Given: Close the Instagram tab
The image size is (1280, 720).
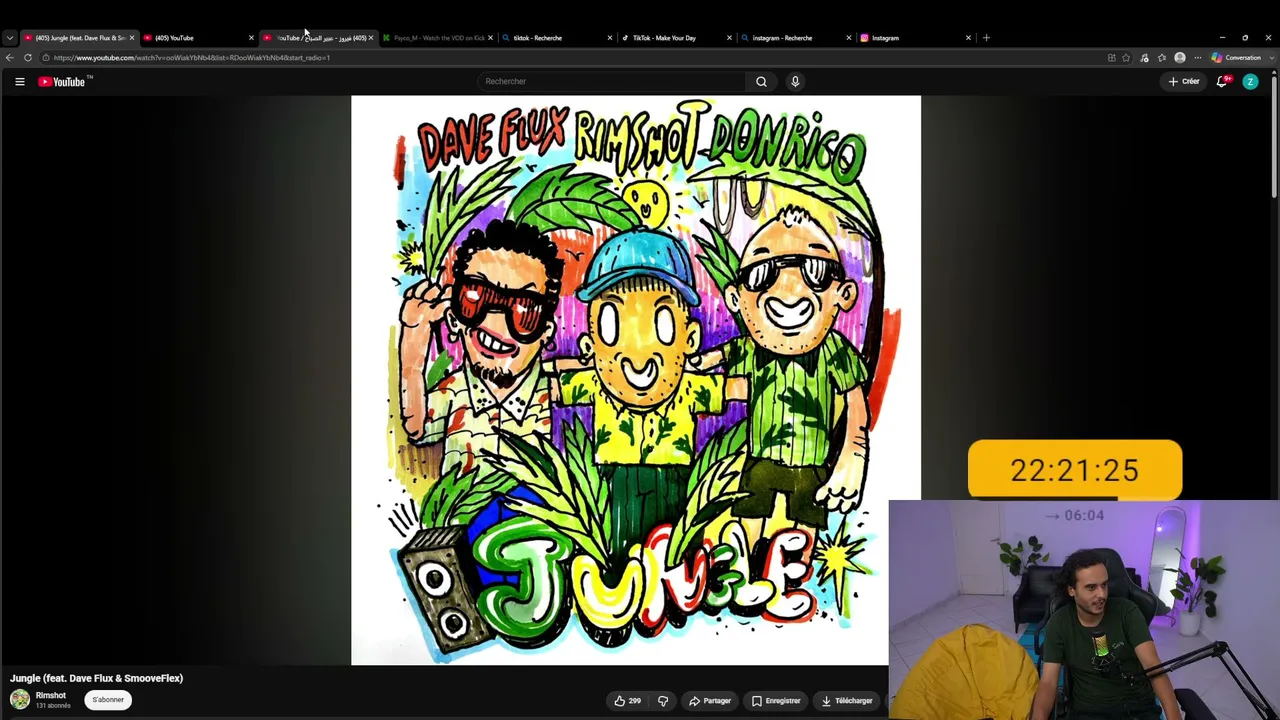Looking at the screenshot, I should [x=968, y=38].
